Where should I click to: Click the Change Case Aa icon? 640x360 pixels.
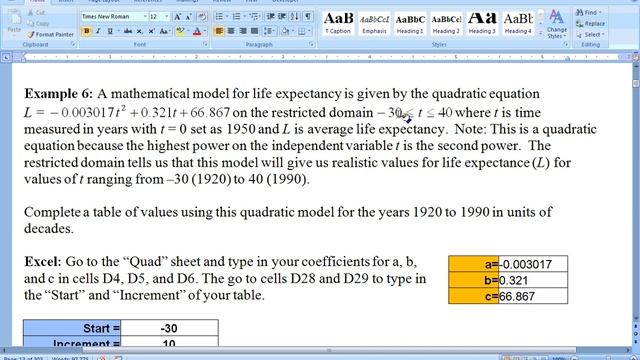click(164, 31)
